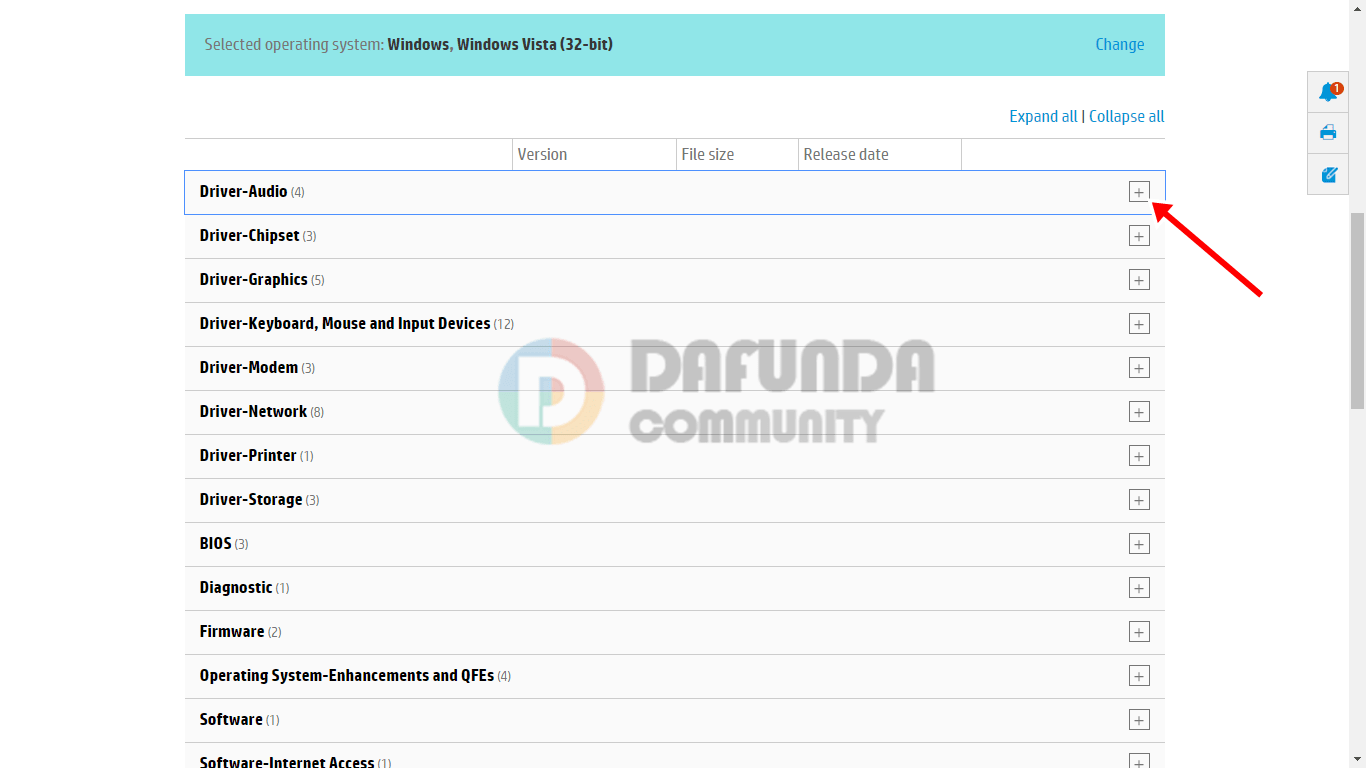
Task: Select Operating System-Enhancements and QFEs row
Action: (346, 676)
